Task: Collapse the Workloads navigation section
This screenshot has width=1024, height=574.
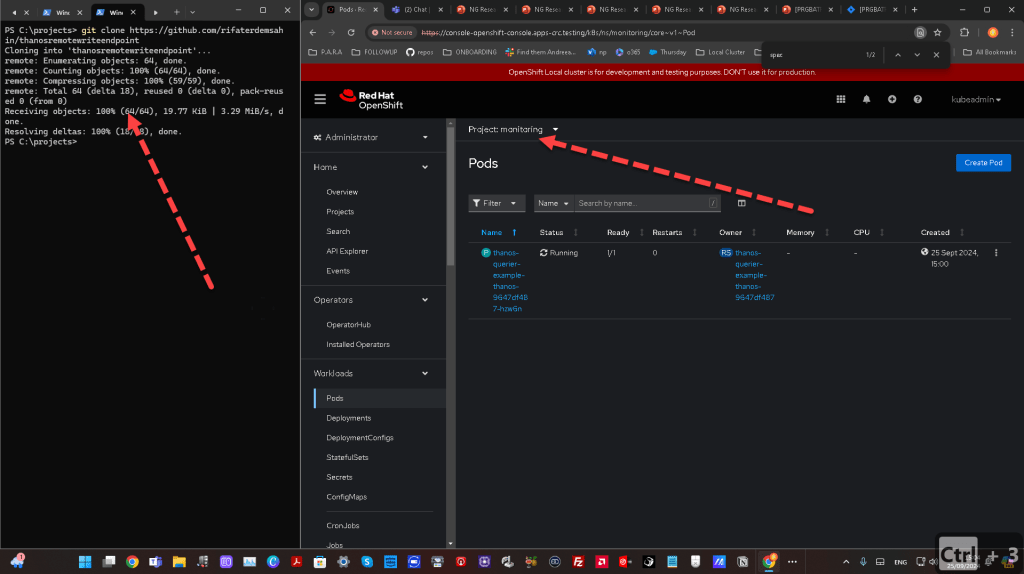Action: click(371, 374)
